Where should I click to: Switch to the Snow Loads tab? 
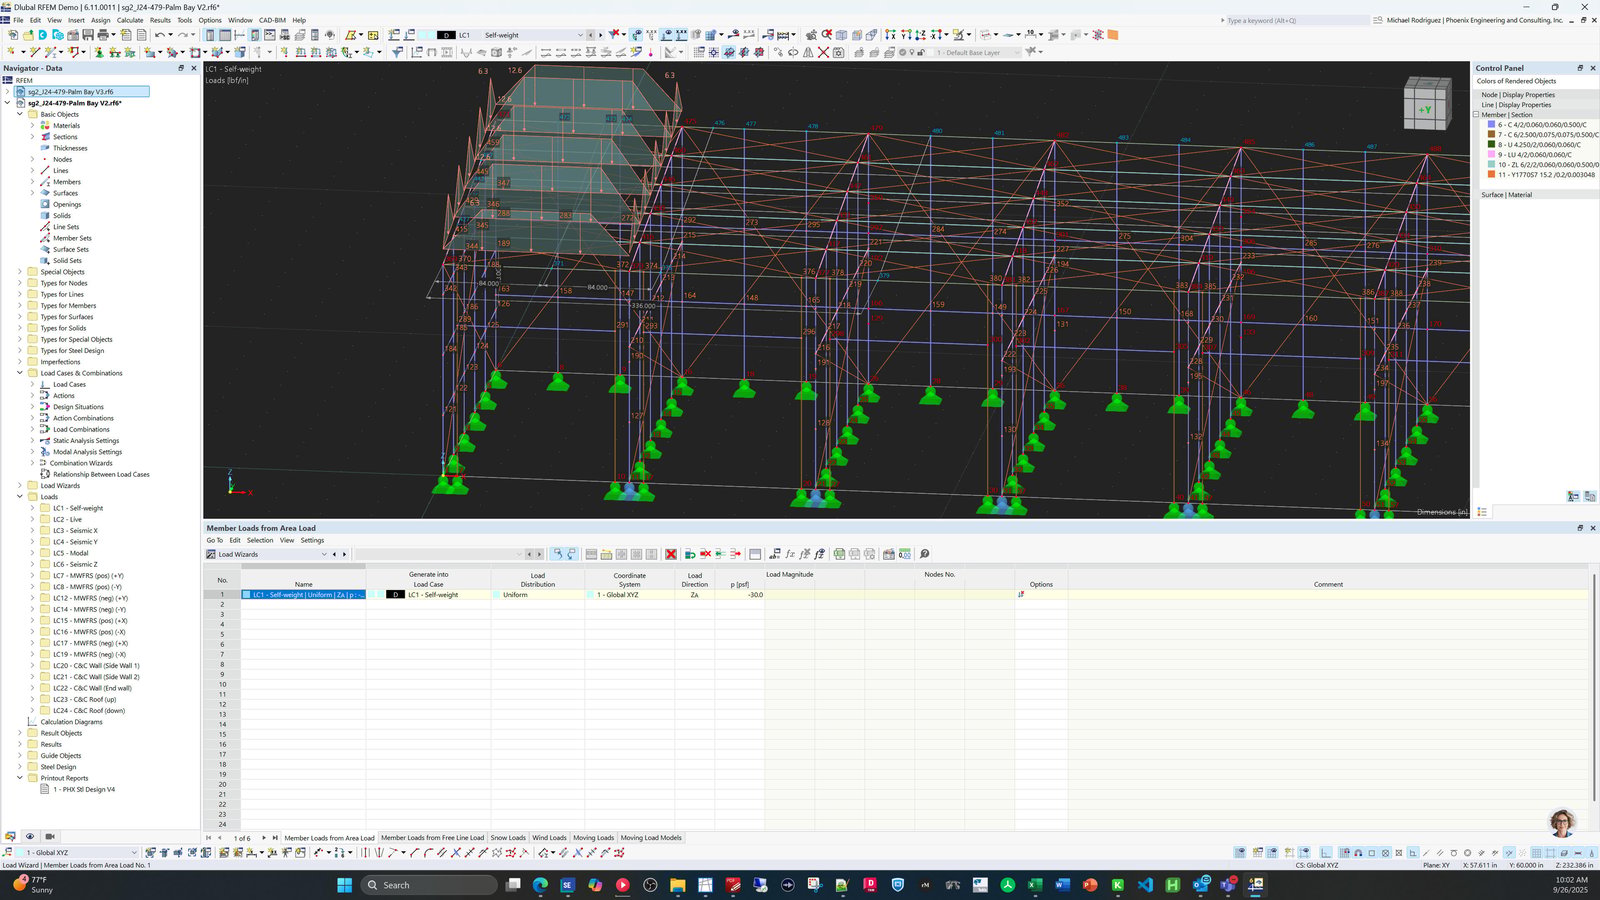click(508, 838)
